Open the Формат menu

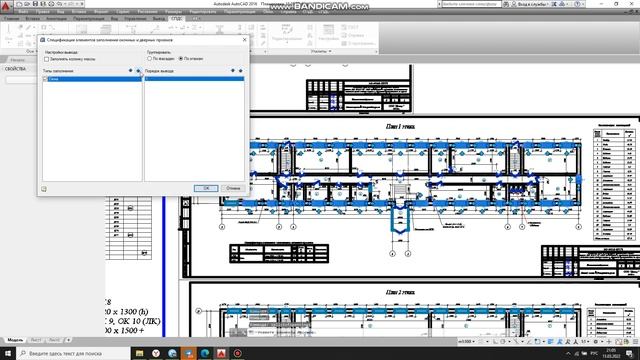(x=101, y=12)
